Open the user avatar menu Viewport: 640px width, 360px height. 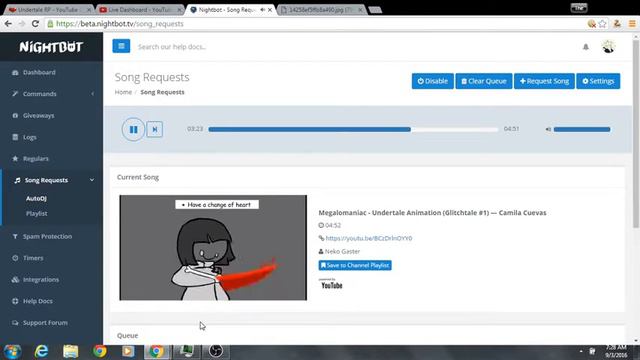pos(608,47)
